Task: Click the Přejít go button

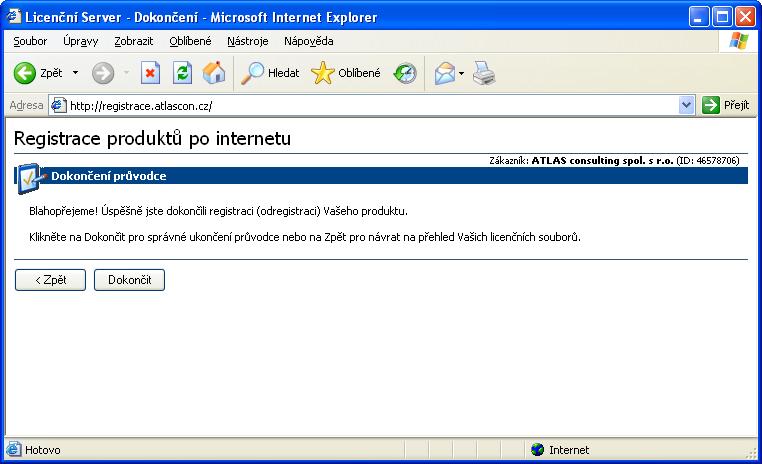Action: (x=726, y=105)
